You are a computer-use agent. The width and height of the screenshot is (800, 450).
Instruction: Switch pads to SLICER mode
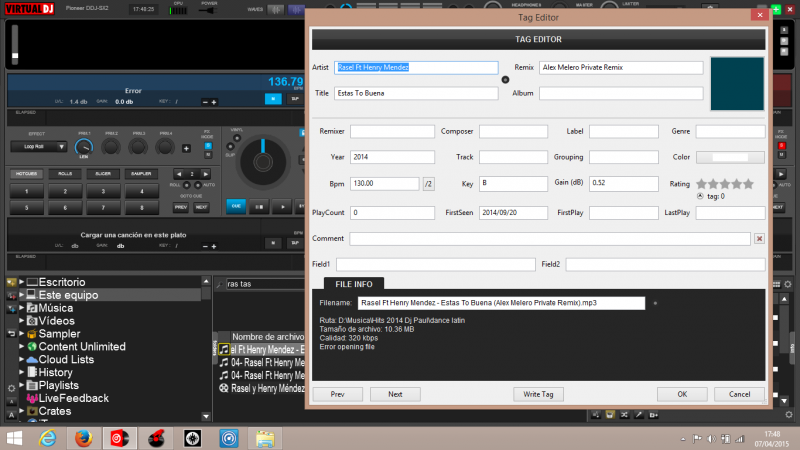click(103, 173)
